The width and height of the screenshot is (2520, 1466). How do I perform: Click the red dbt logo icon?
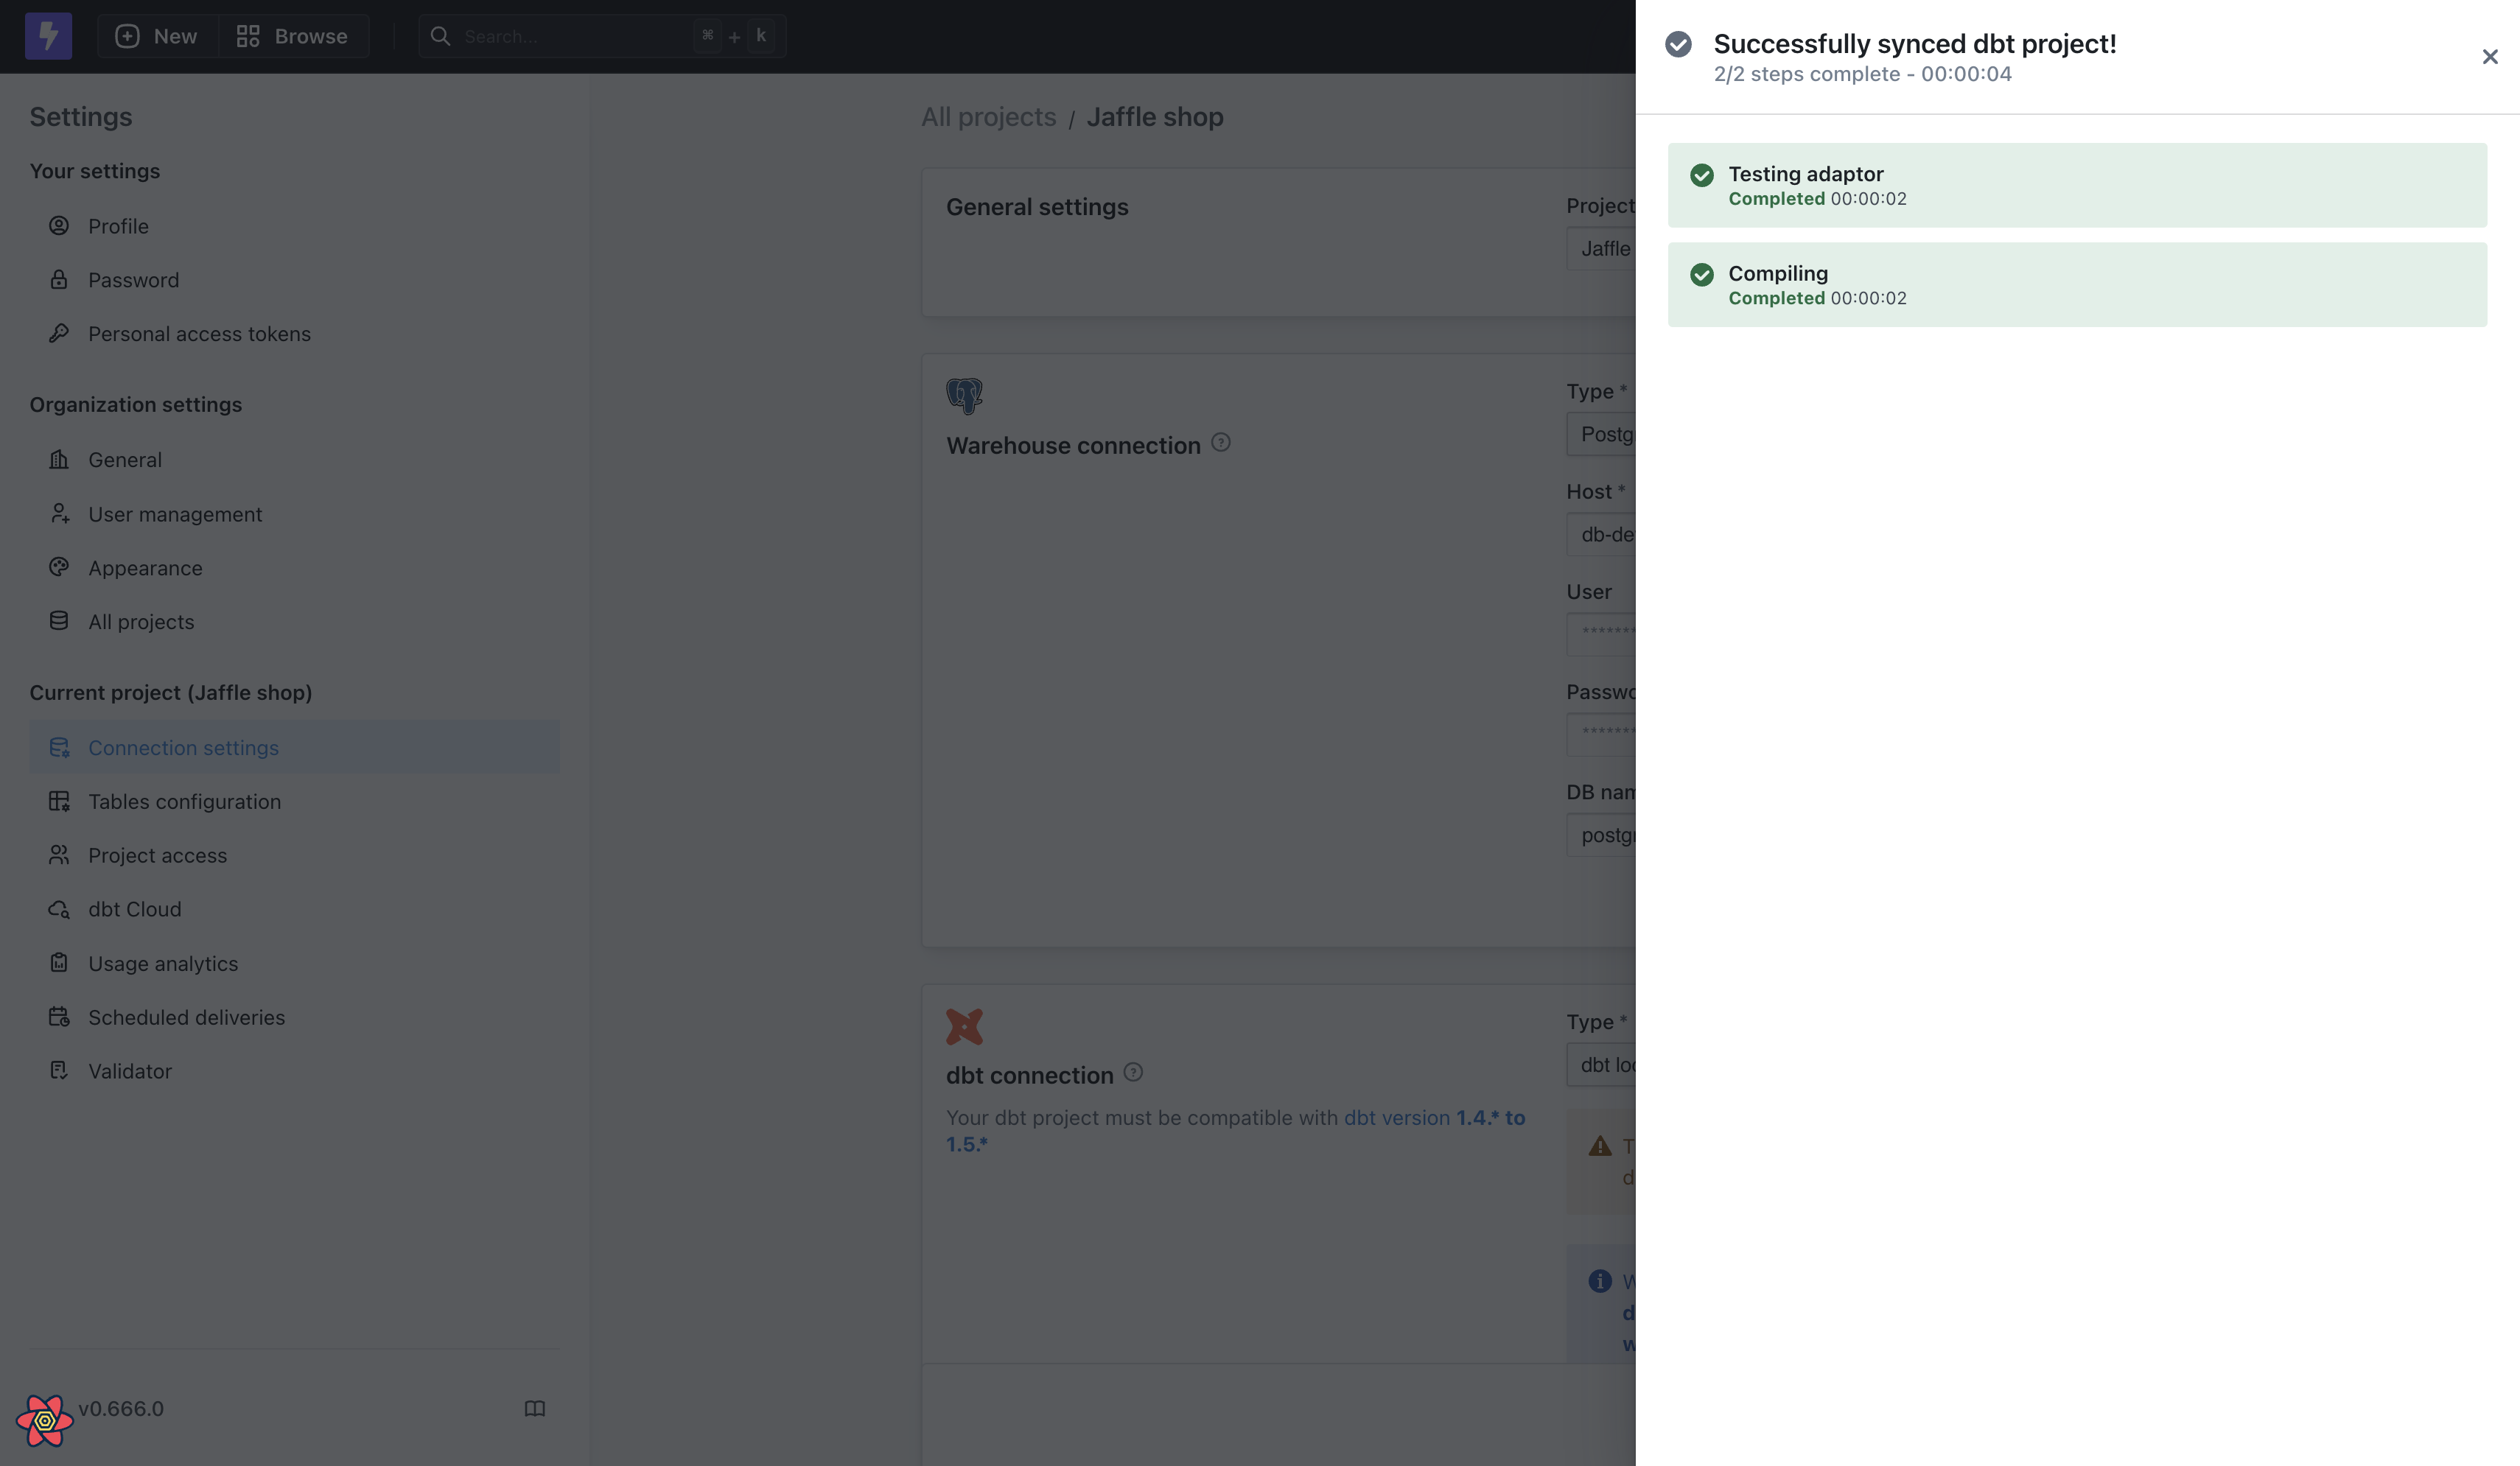point(964,1025)
